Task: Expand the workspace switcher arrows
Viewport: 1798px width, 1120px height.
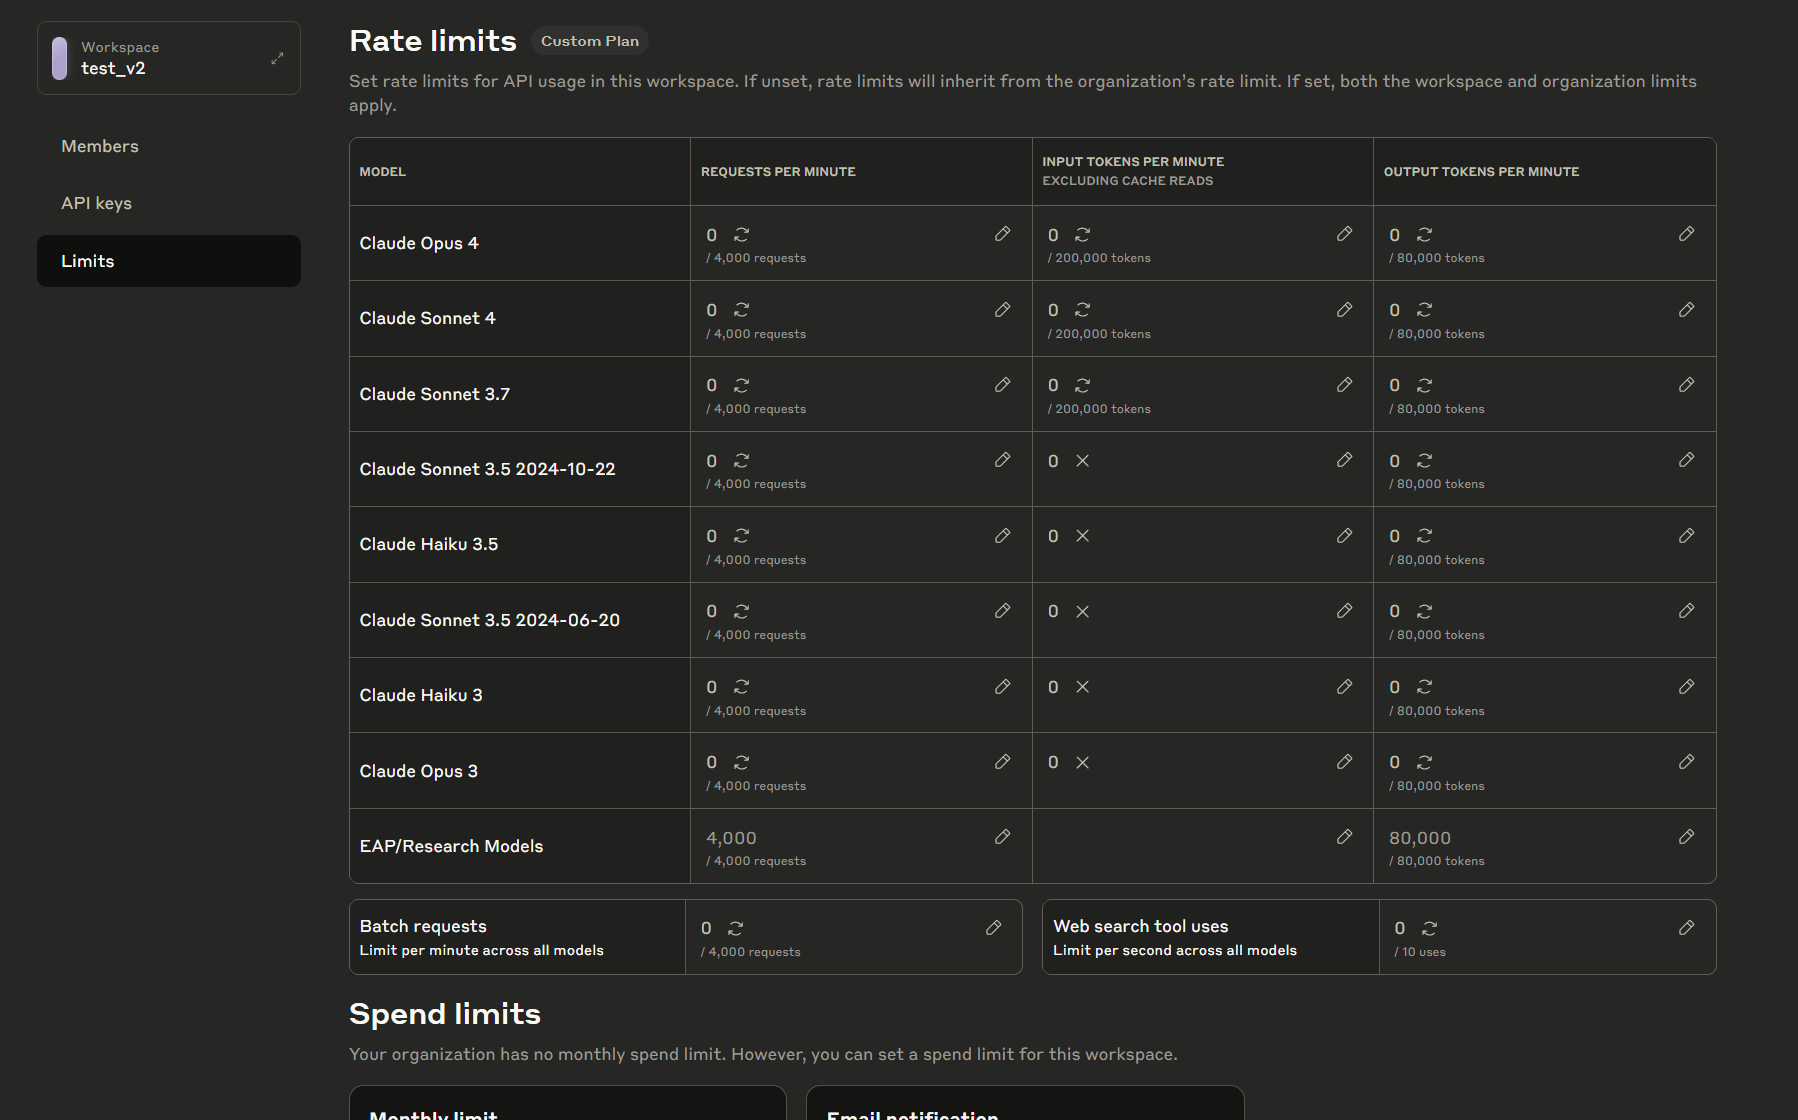Action: point(277,58)
